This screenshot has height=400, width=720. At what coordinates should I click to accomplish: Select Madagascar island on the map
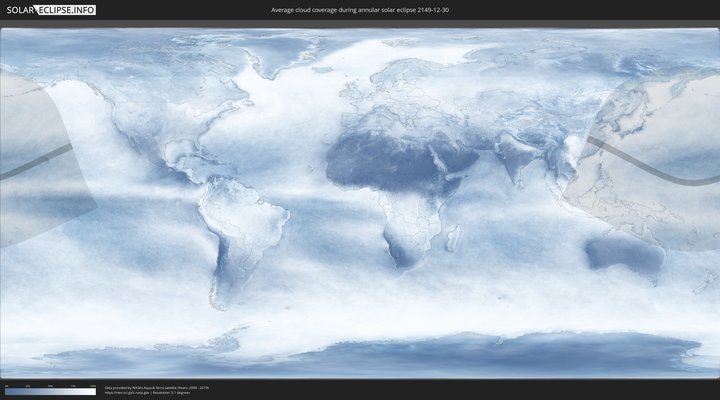click(x=453, y=238)
